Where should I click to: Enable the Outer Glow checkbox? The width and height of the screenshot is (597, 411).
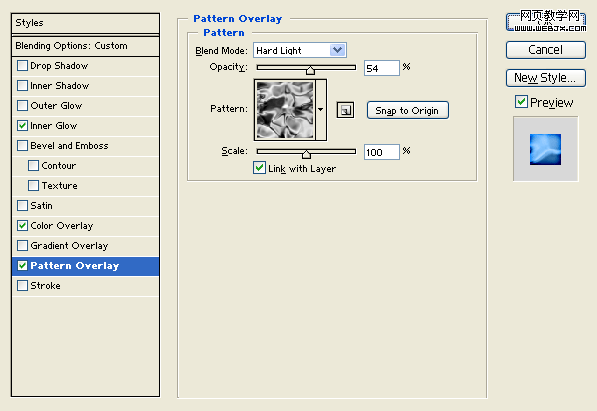22,106
